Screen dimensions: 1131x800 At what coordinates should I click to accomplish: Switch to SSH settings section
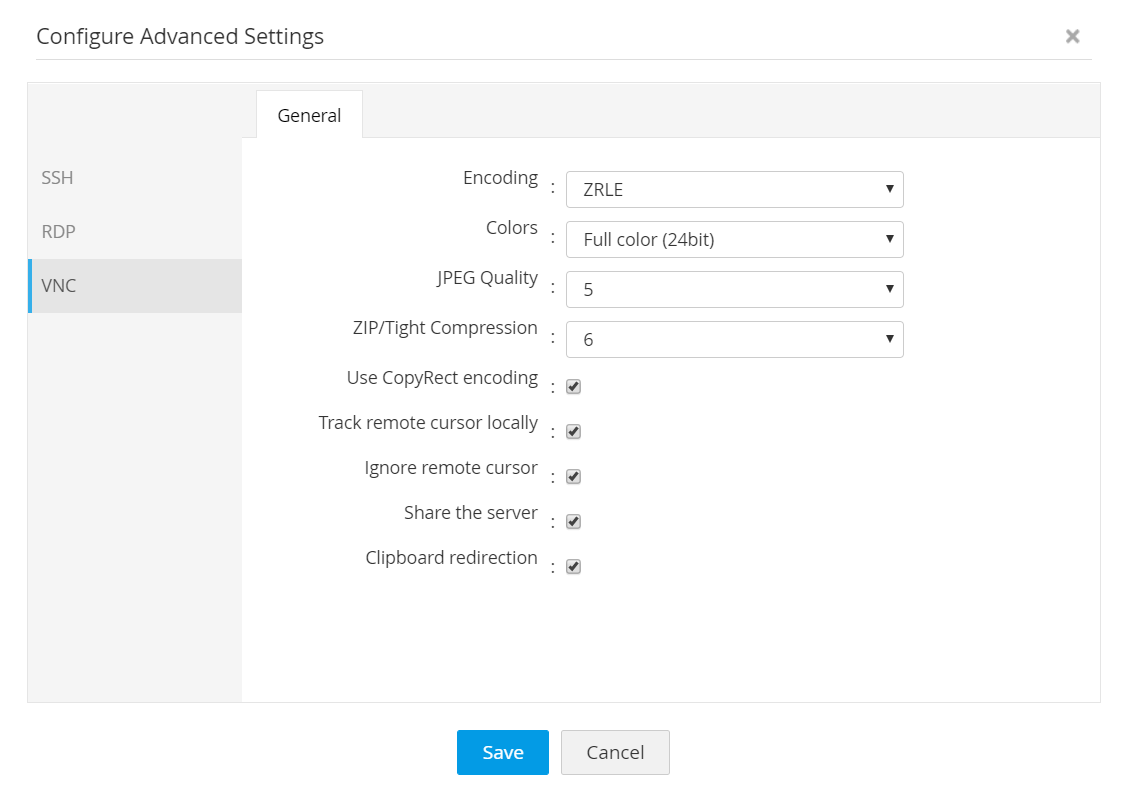(58, 178)
